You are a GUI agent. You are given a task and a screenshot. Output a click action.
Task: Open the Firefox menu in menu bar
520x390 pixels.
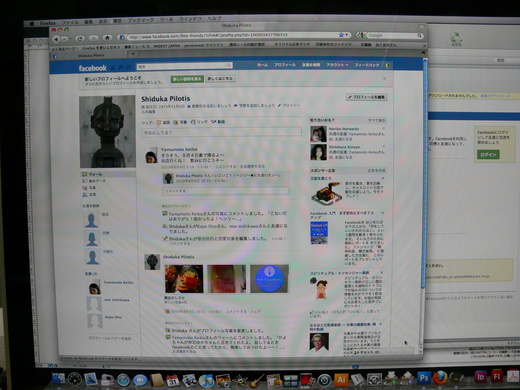(x=48, y=23)
